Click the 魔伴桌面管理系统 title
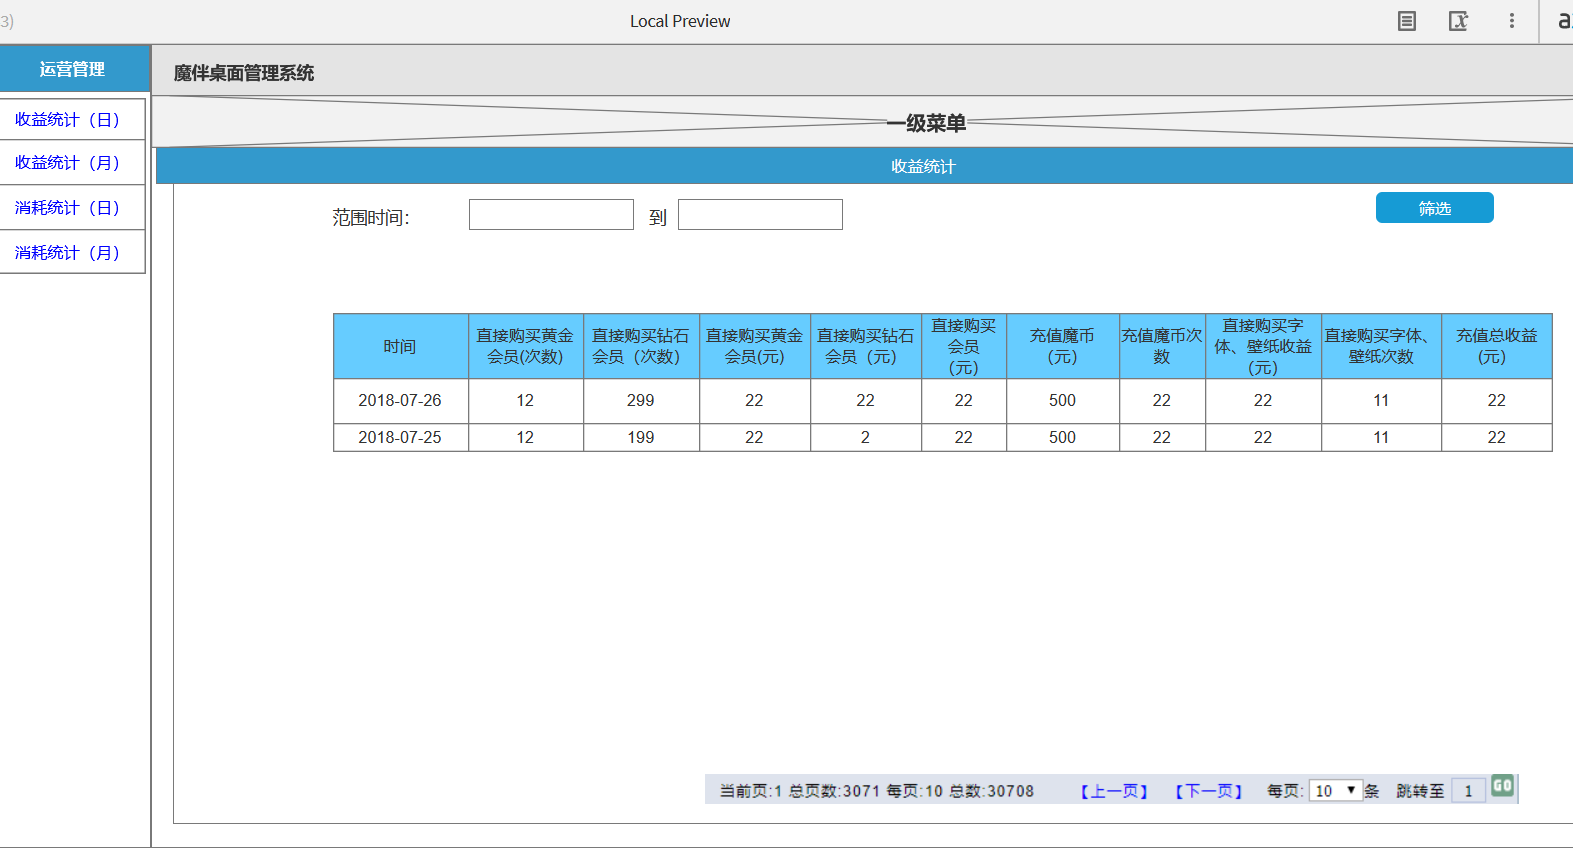Viewport: 1573px width, 849px height. pos(244,73)
